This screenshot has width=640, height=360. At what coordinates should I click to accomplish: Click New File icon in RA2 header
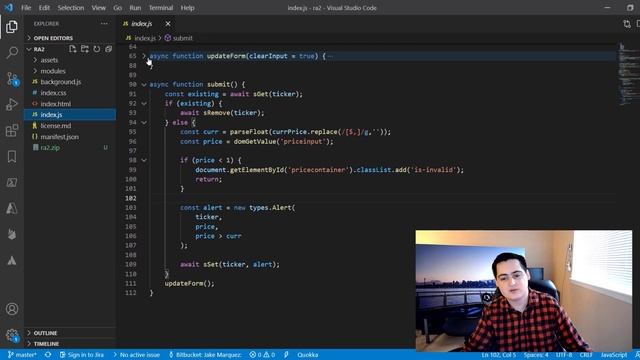point(73,49)
